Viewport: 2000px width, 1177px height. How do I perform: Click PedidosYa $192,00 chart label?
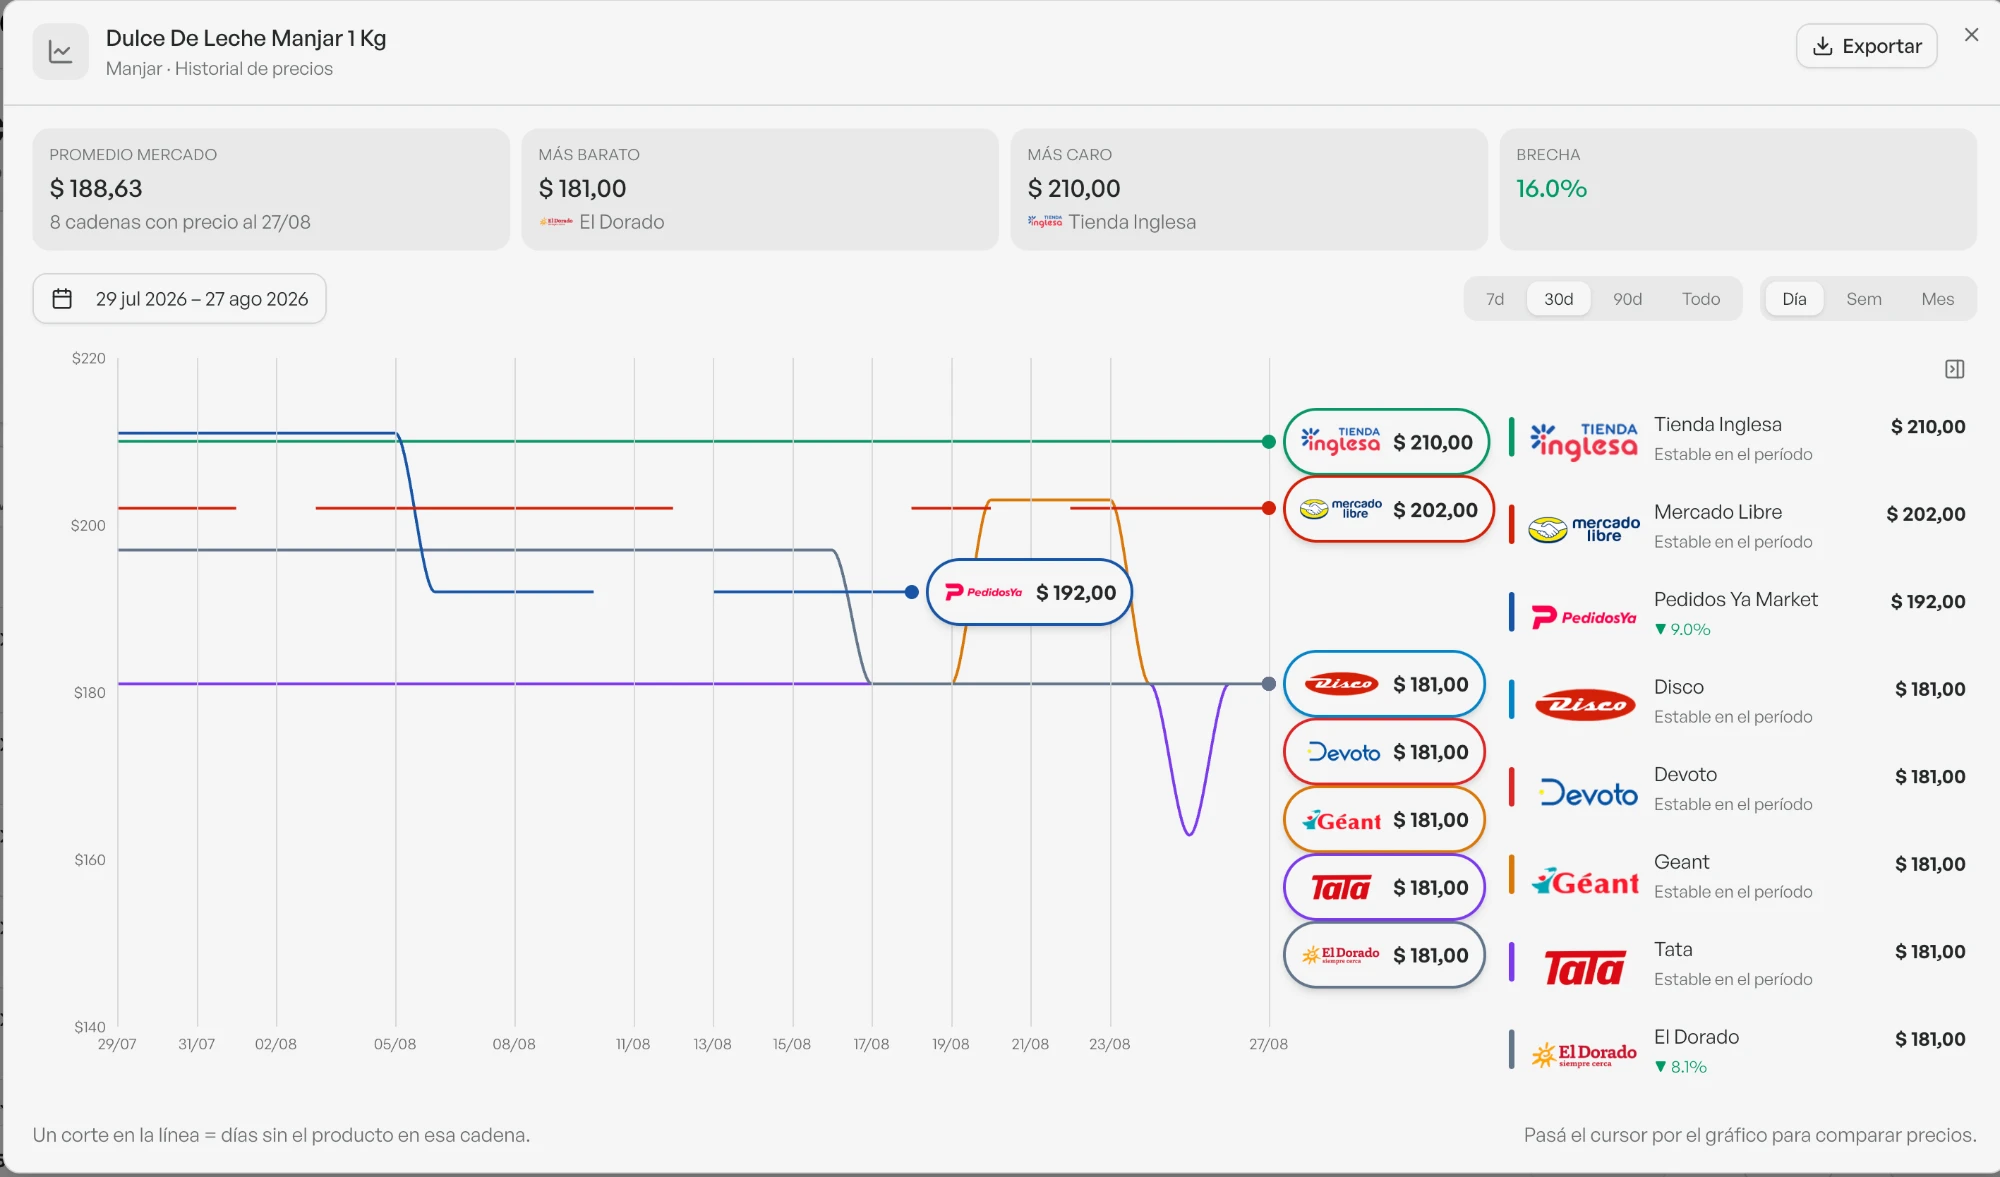pos(1029,592)
